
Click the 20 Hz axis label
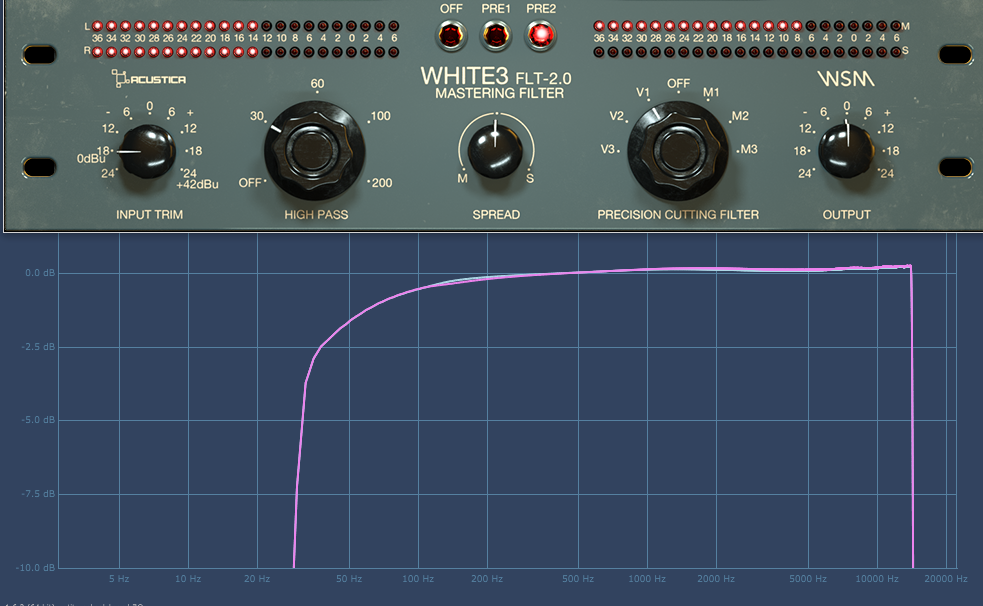tap(256, 578)
